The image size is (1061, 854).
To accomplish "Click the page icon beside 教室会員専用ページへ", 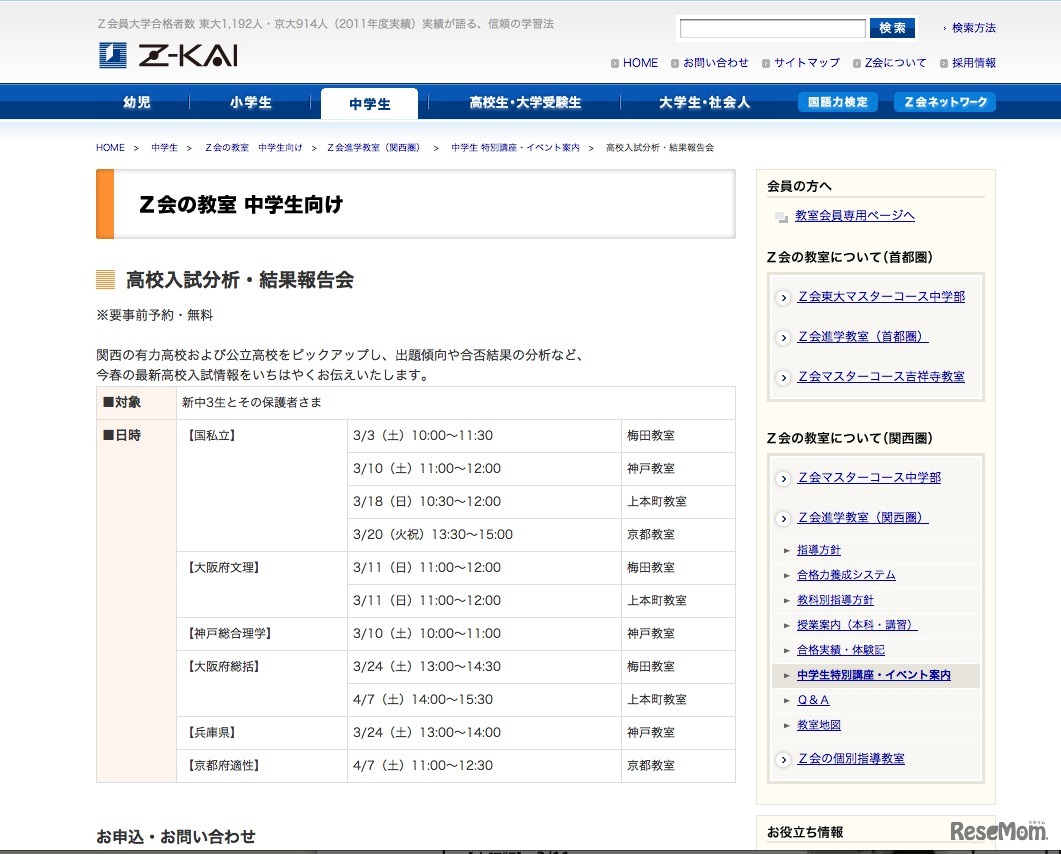I will click(x=782, y=217).
